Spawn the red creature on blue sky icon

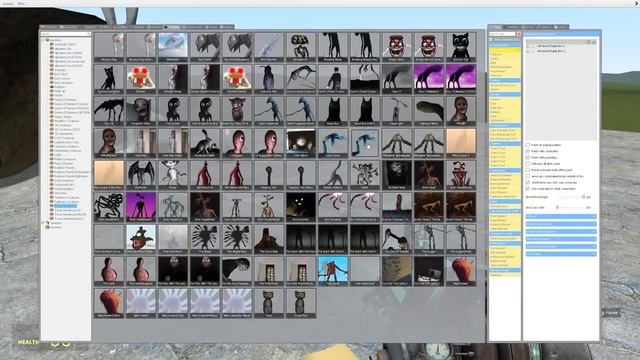pyautogui.click(x=333, y=270)
